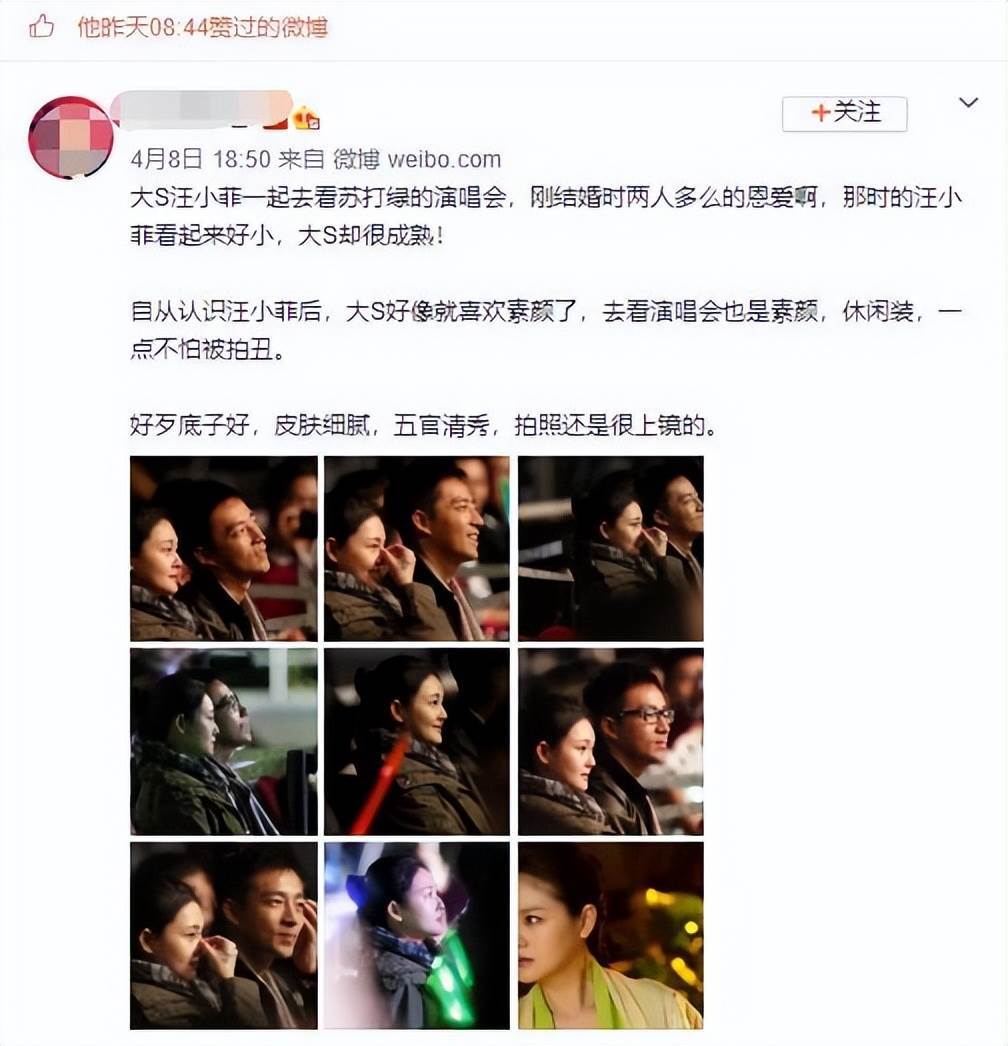Click the post line starting 好歹底子好
This screenshot has height=1046, width=1008.
[x=424, y=425]
